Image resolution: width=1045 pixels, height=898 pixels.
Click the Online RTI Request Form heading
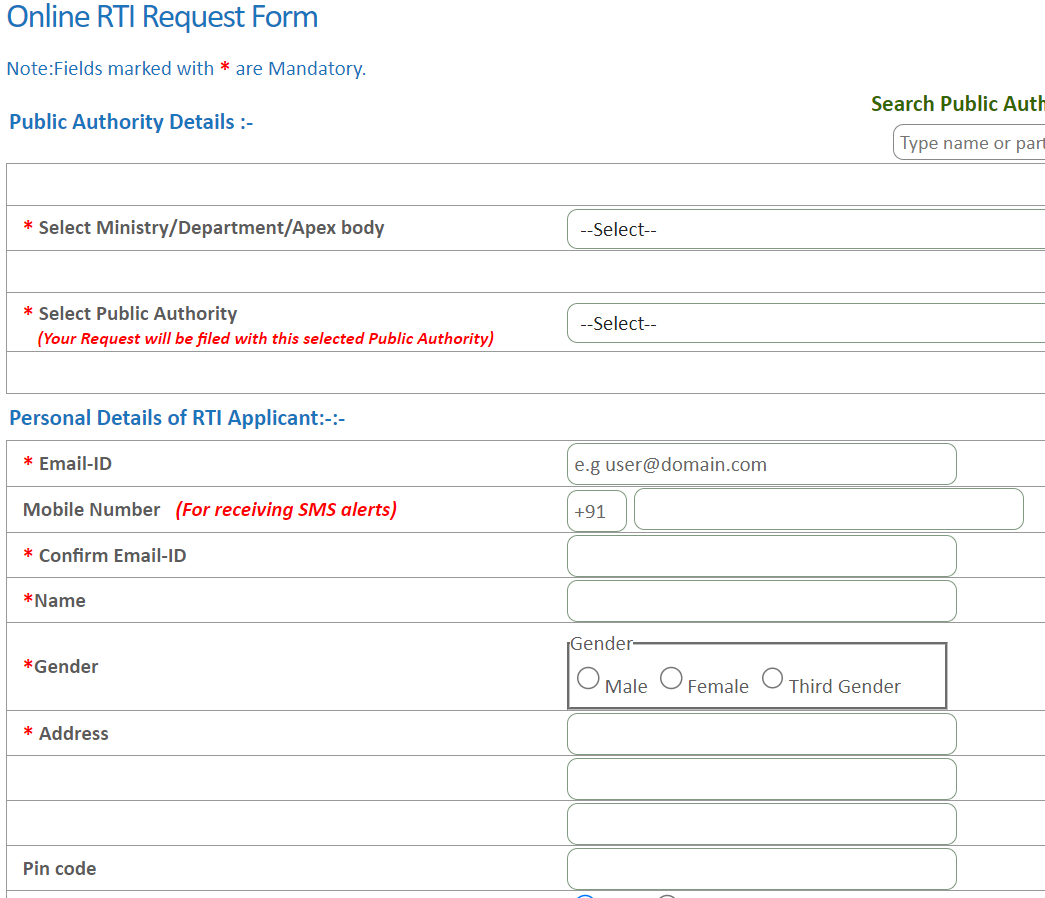[x=162, y=17]
